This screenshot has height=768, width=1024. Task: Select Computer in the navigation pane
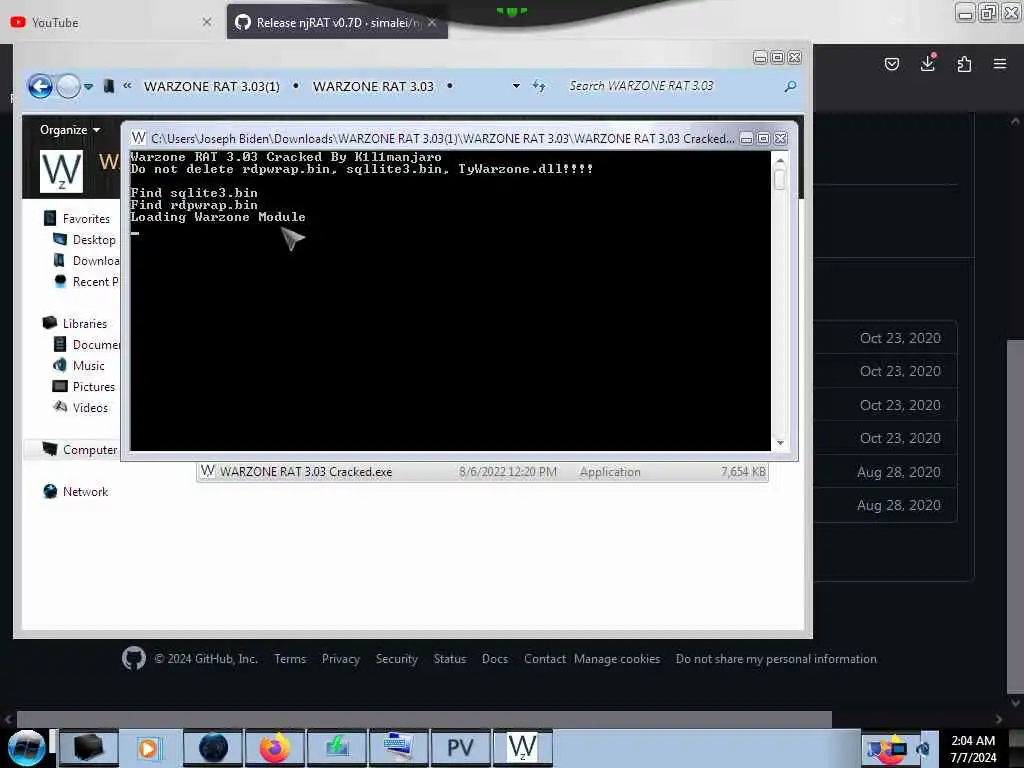[x=80, y=449]
